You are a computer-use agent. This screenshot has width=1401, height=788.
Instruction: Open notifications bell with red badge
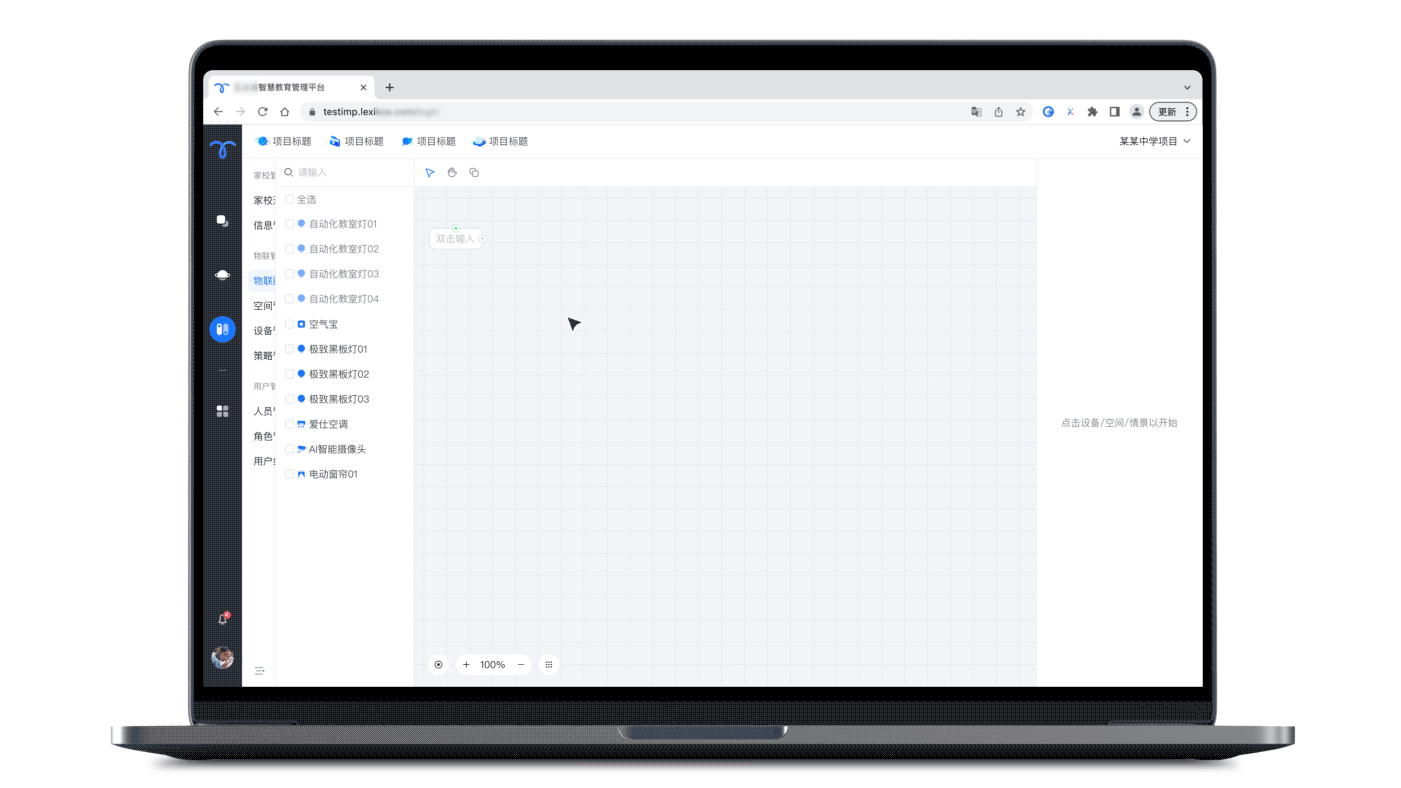pos(223,619)
